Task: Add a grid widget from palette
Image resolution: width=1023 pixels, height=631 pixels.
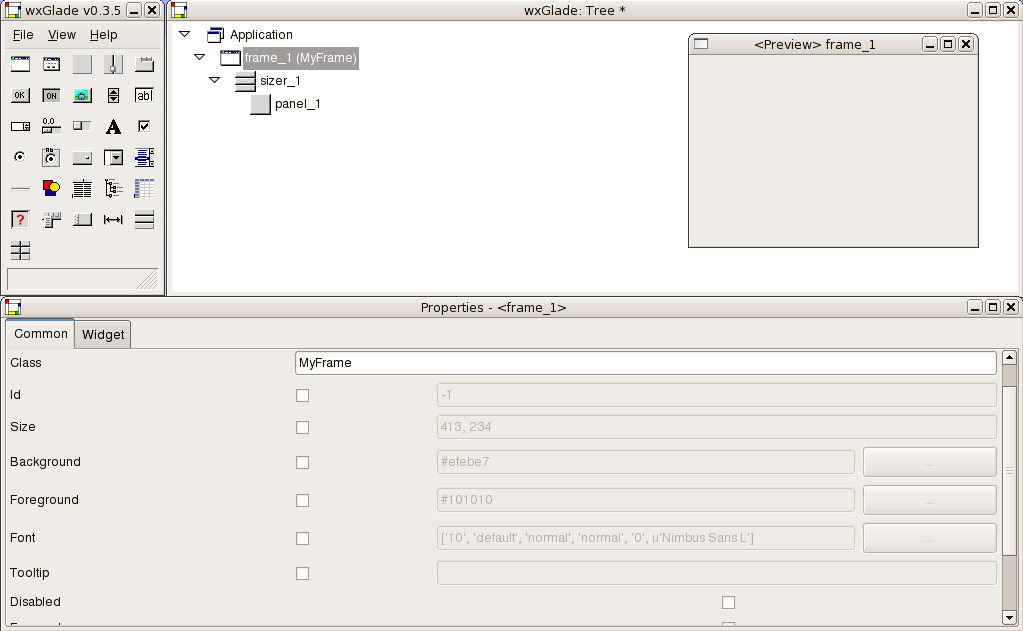Action: pyautogui.click(x=144, y=188)
